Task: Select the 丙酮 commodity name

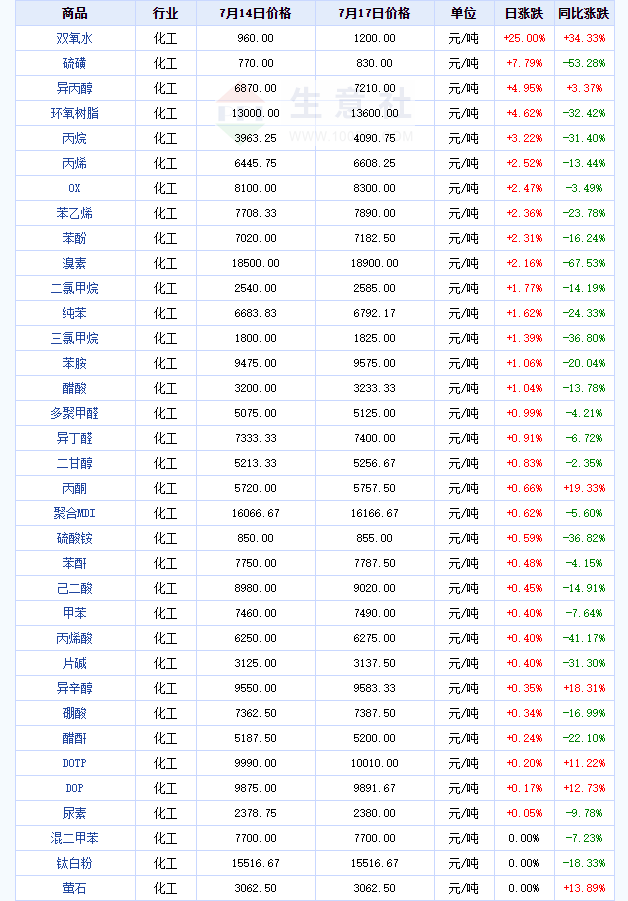Action: click(x=74, y=488)
